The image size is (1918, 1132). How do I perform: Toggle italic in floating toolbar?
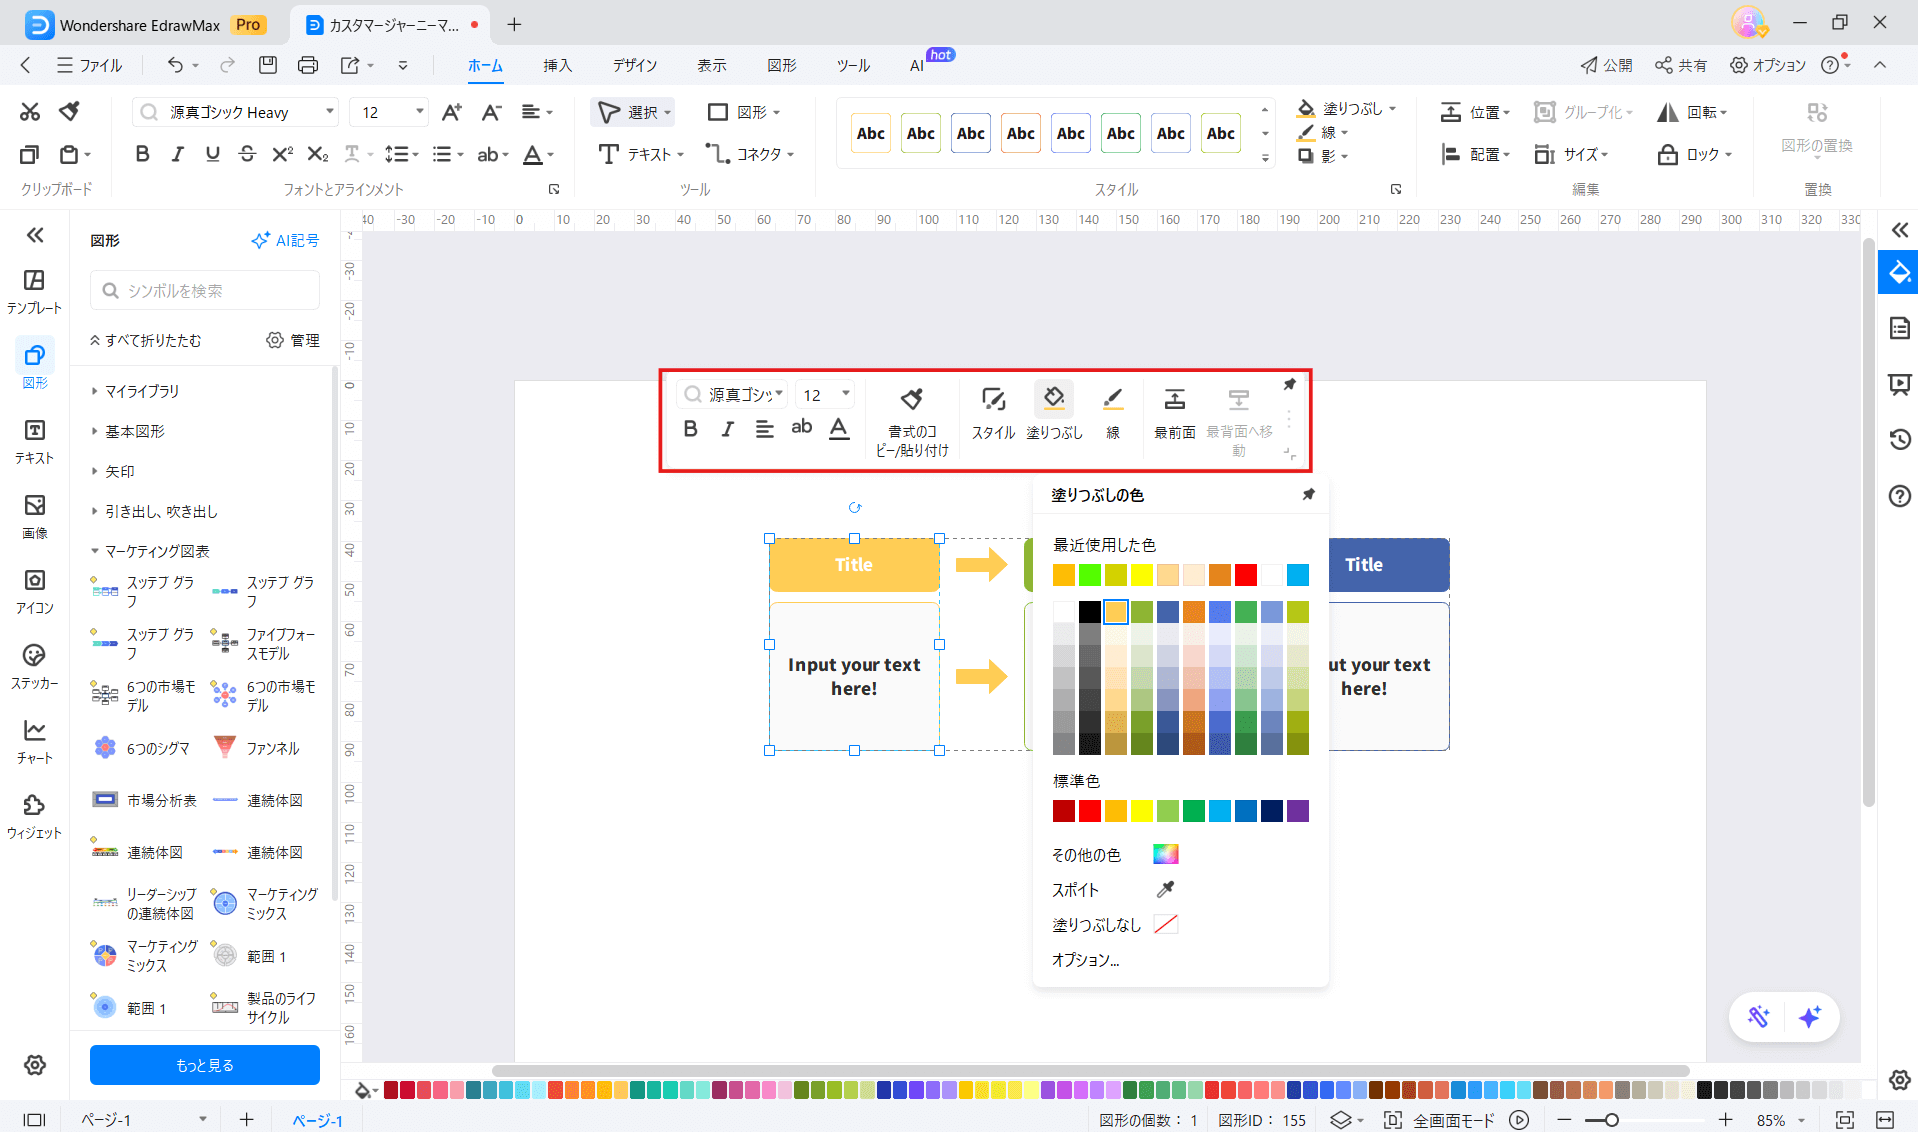point(727,429)
